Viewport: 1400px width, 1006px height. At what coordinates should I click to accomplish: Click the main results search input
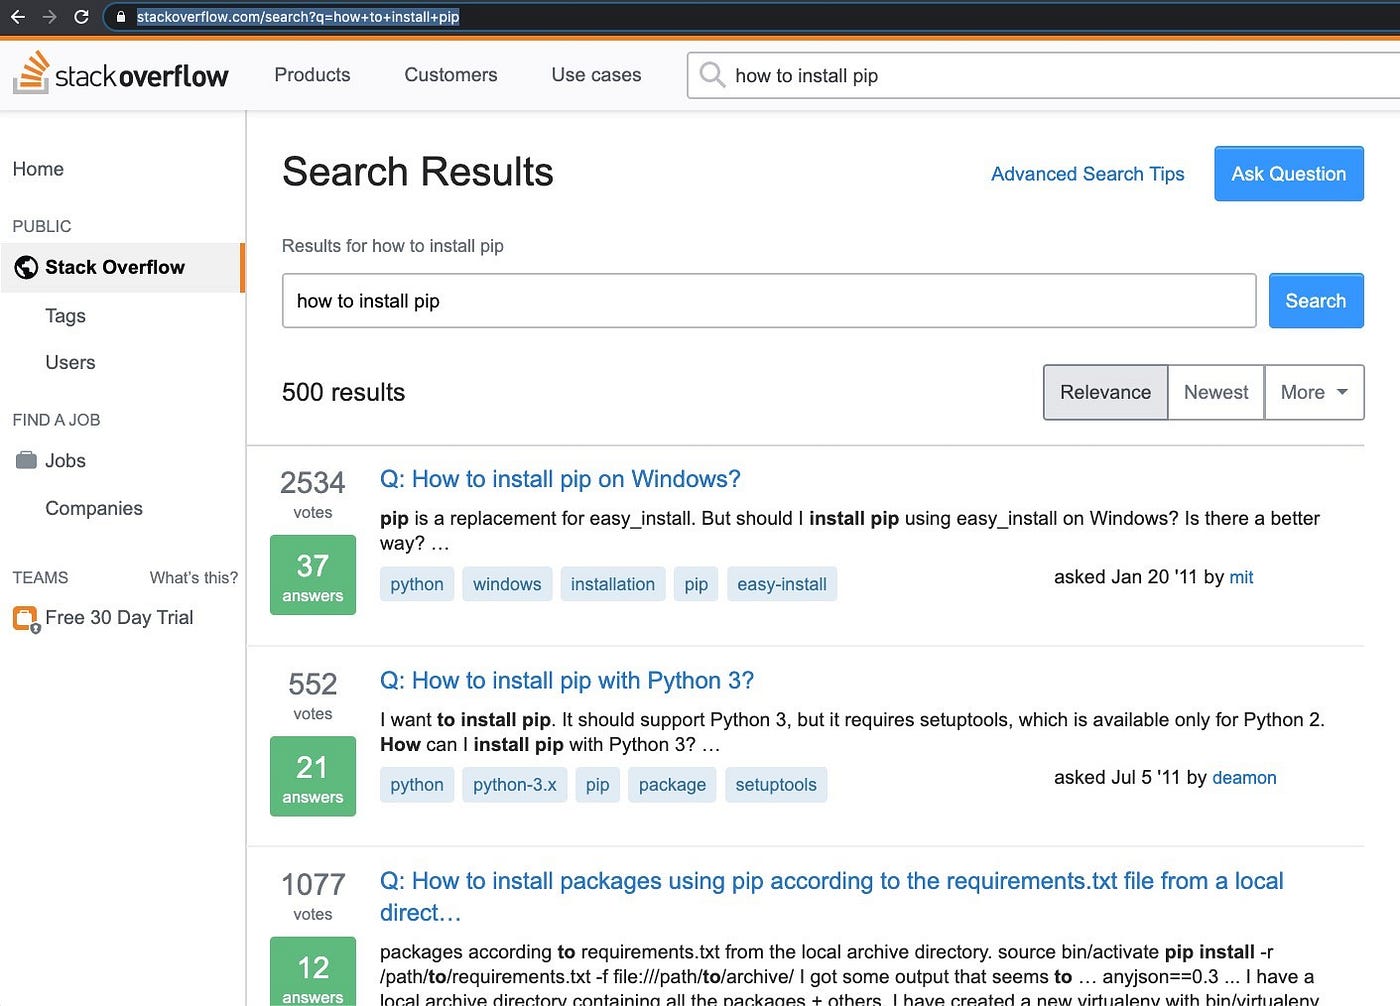pos(769,301)
